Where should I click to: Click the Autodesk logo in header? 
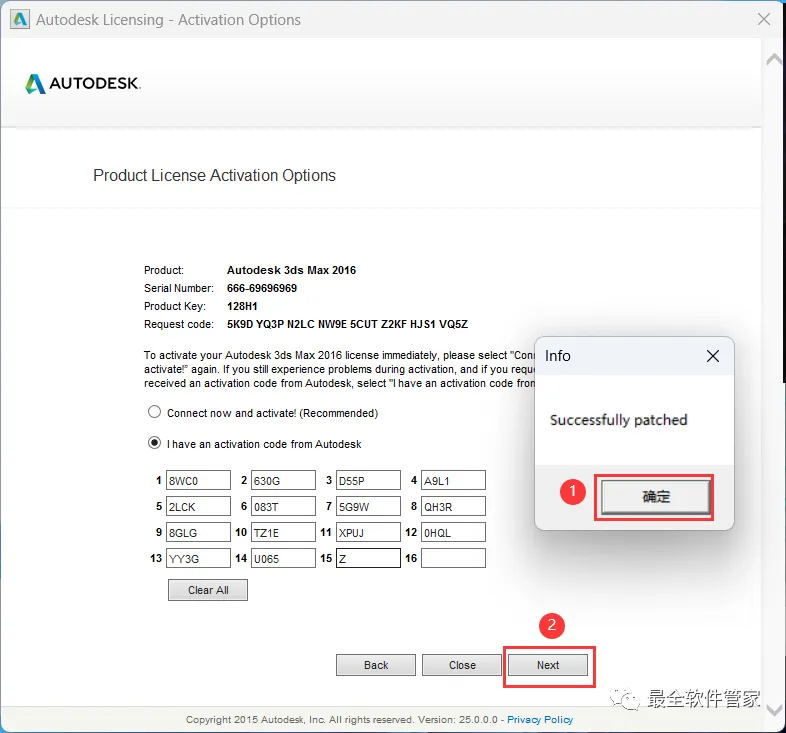pyautogui.click(x=83, y=83)
